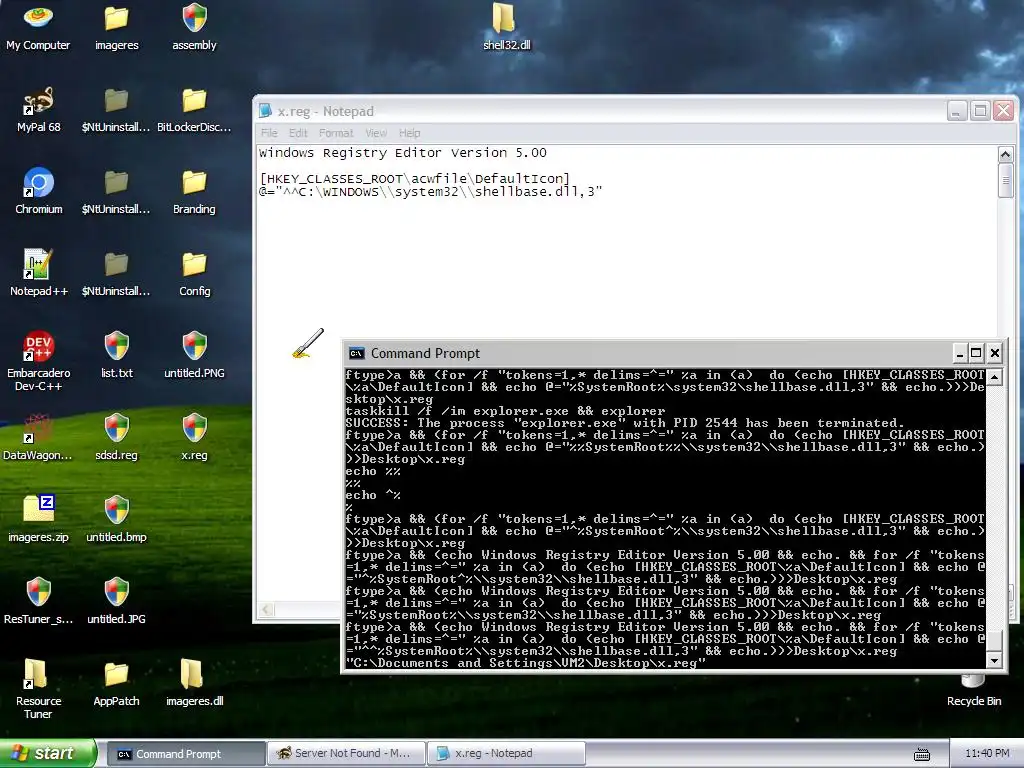The height and width of the screenshot is (768, 1024).
Task: Open the Help menu in Notepad
Action: click(409, 133)
